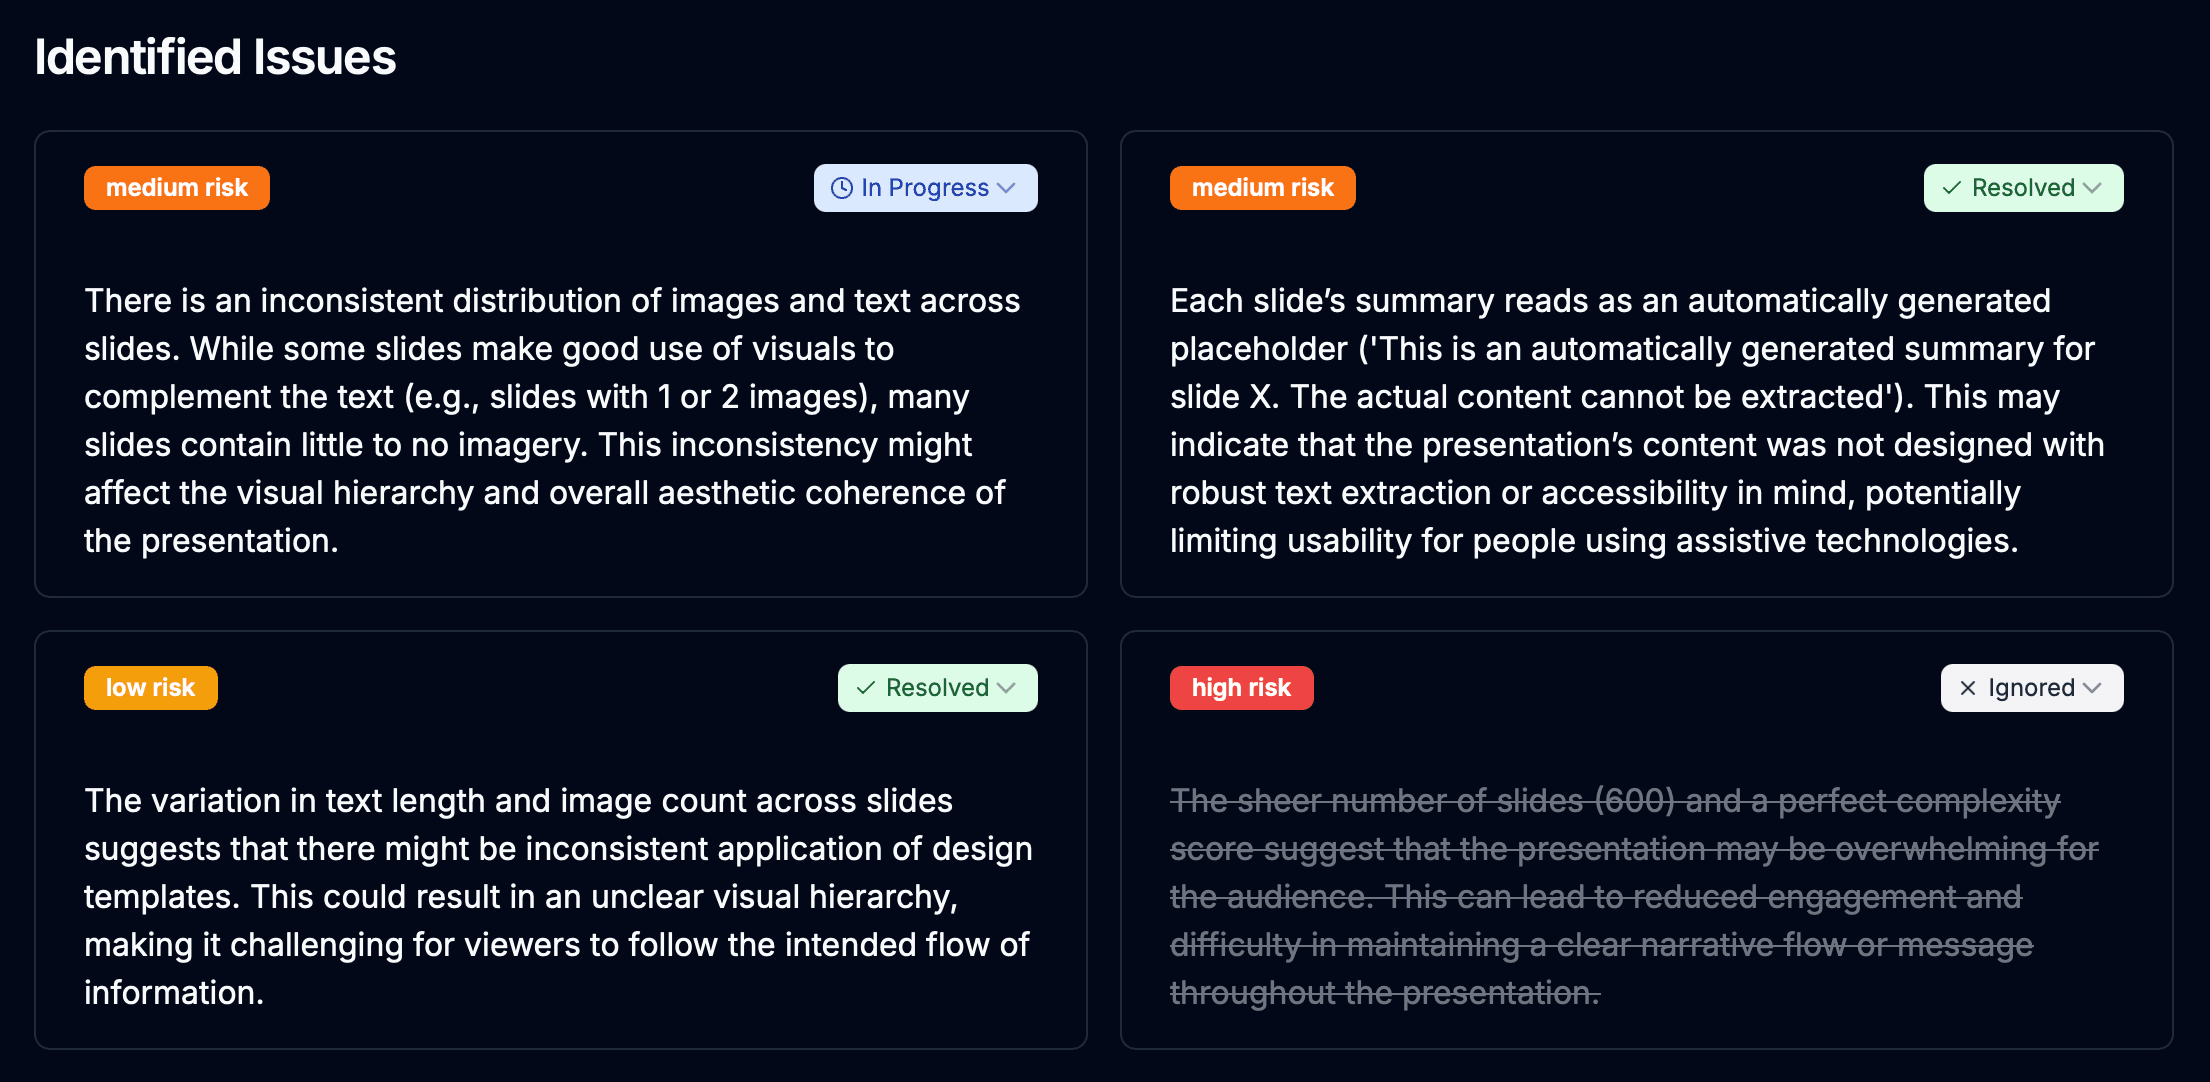
Task: Click the Identified Issues heading
Action: click(x=216, y=57)
